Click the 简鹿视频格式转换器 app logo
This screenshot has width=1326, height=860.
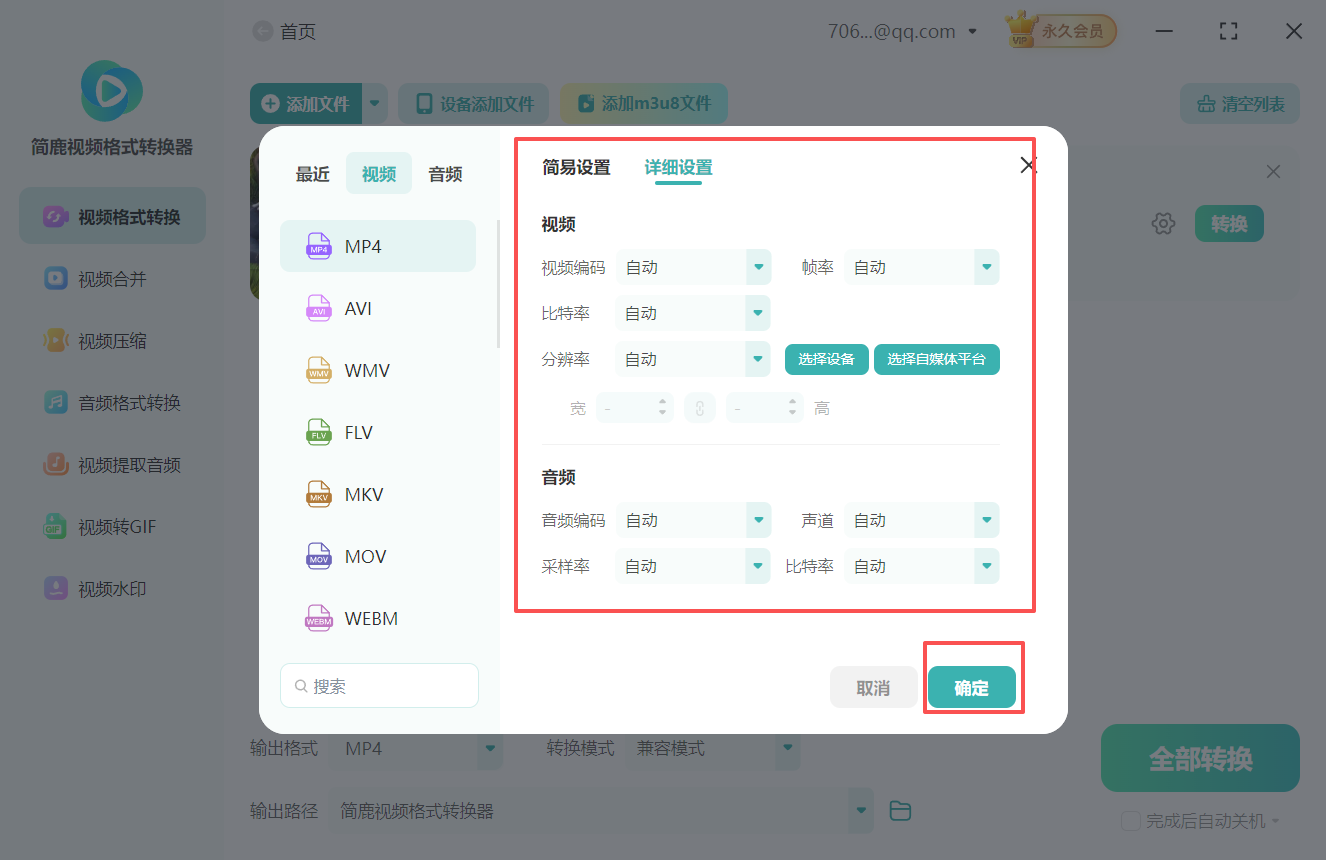[111, 91]
